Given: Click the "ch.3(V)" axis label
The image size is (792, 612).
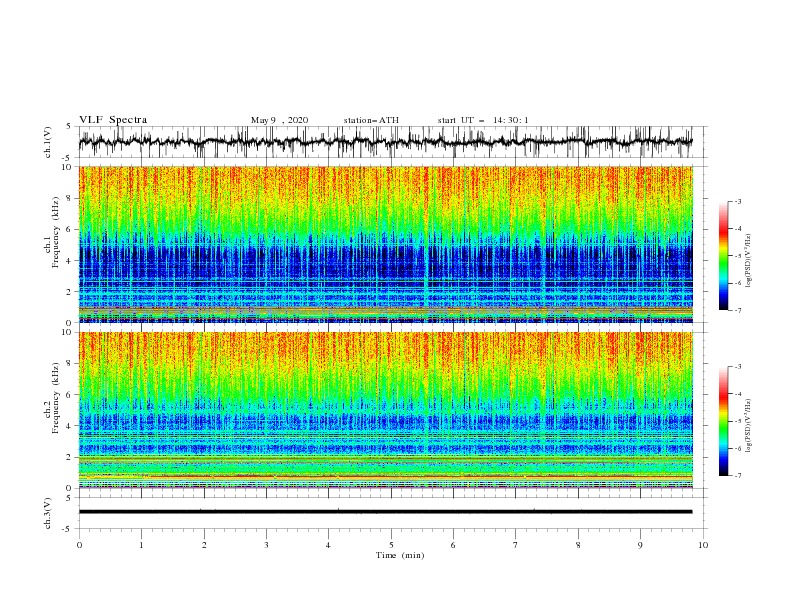Looking at the screenshot, I should click(48, 513).
